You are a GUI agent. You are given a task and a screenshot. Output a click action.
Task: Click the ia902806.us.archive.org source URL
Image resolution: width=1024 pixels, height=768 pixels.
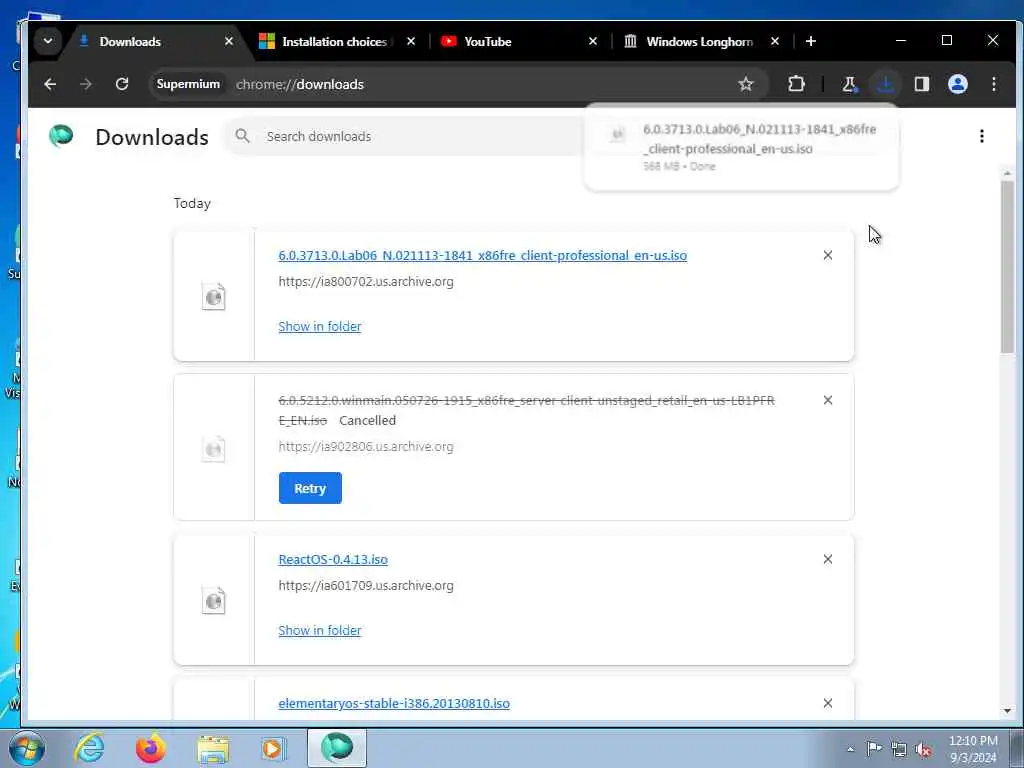coord(366,447)
